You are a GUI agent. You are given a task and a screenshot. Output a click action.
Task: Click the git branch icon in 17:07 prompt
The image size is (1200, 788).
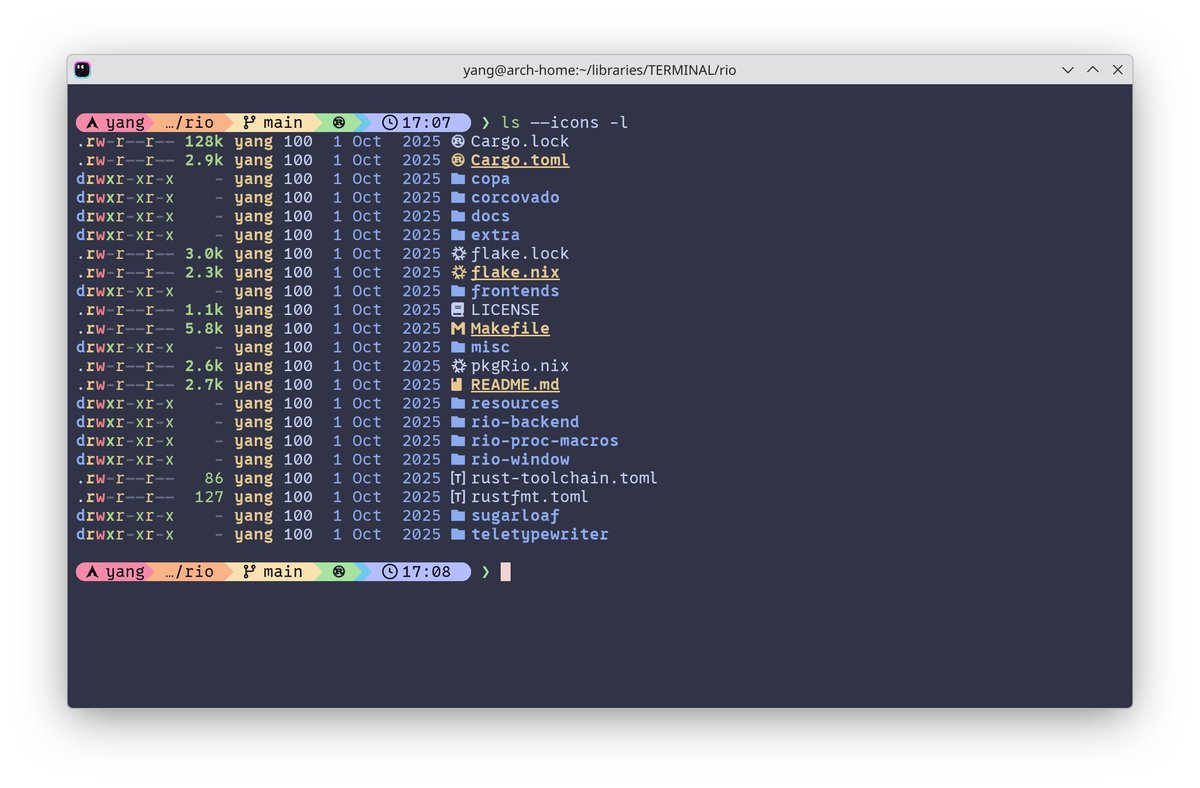(x=249, y=123)
